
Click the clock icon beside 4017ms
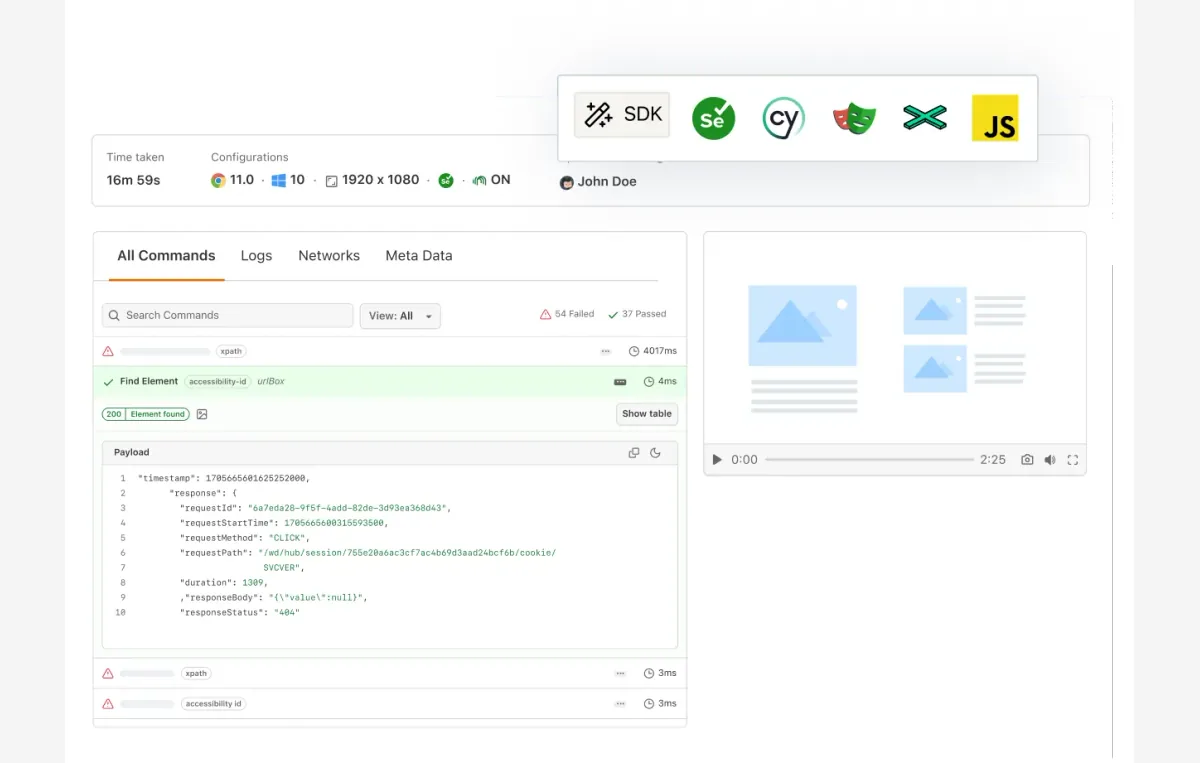pos(634,352)
